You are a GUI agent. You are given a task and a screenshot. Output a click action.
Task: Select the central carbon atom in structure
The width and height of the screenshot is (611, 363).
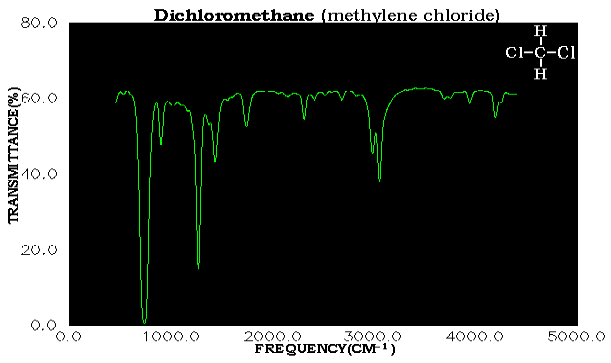(x=540, y=52)
